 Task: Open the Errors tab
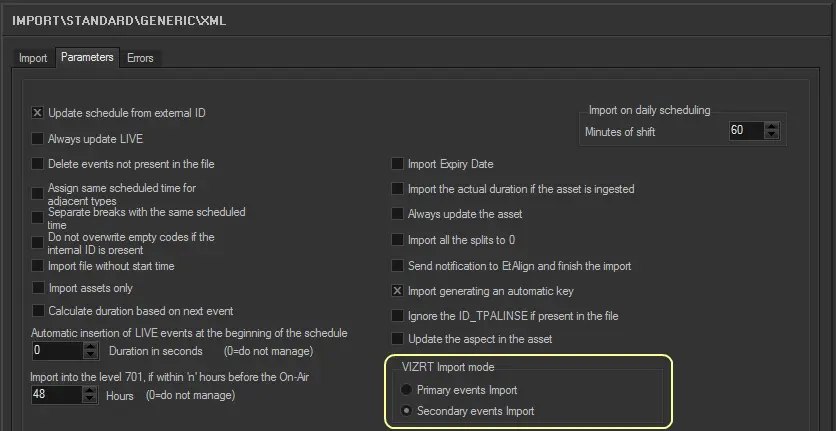(x=140, y=58)
